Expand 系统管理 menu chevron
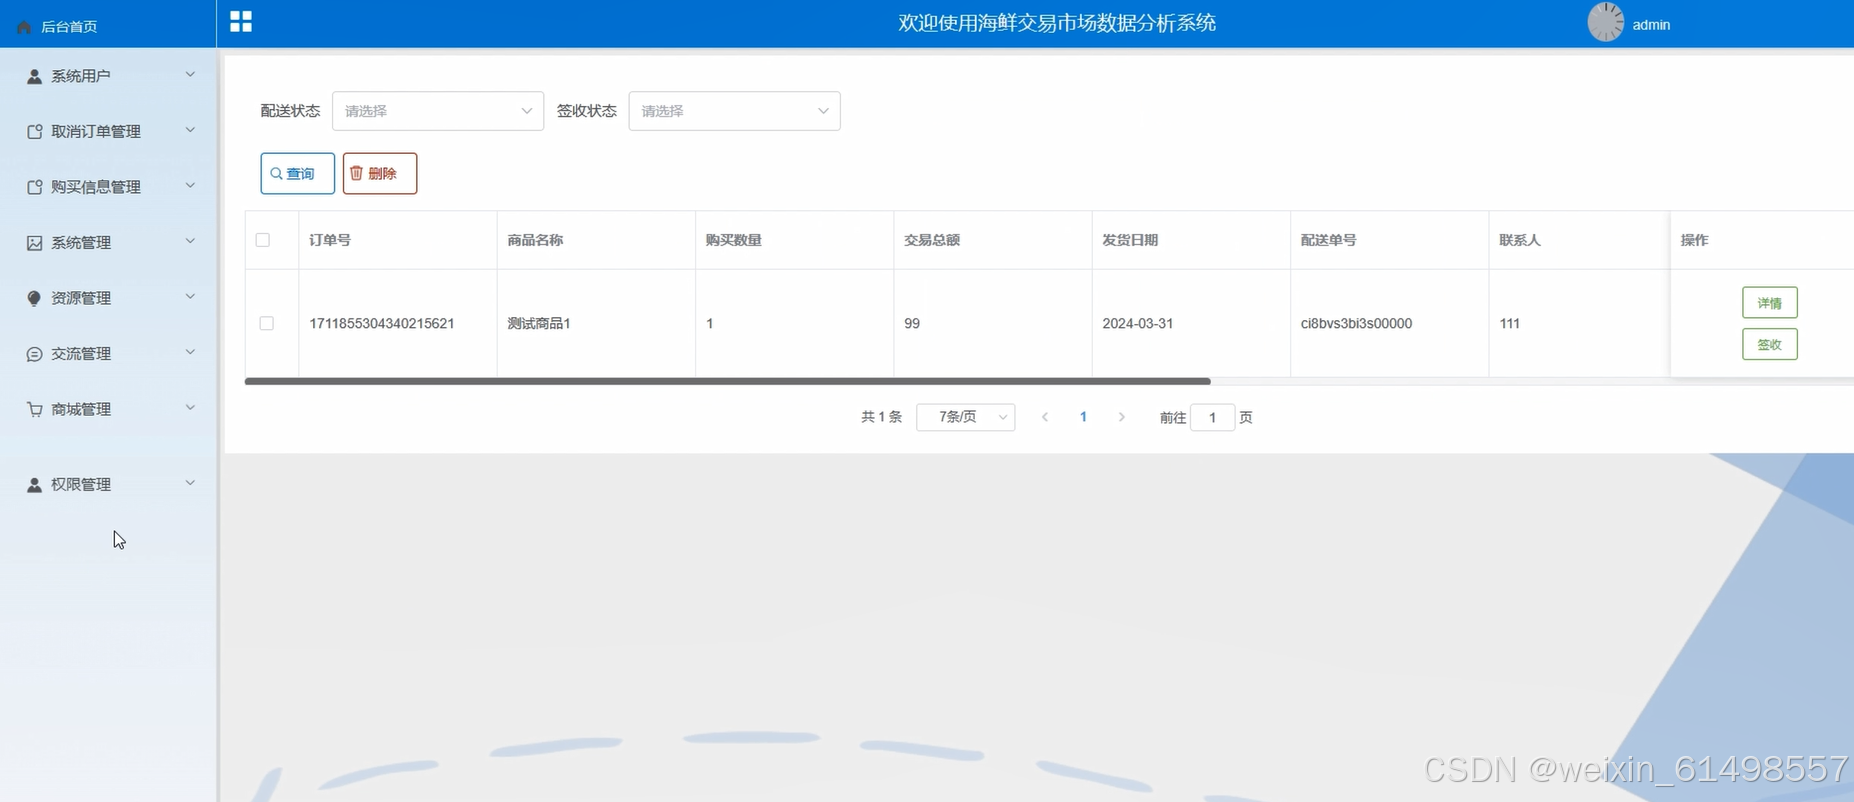This screenshot has width=1854, height=802. [x=190, y=241]
